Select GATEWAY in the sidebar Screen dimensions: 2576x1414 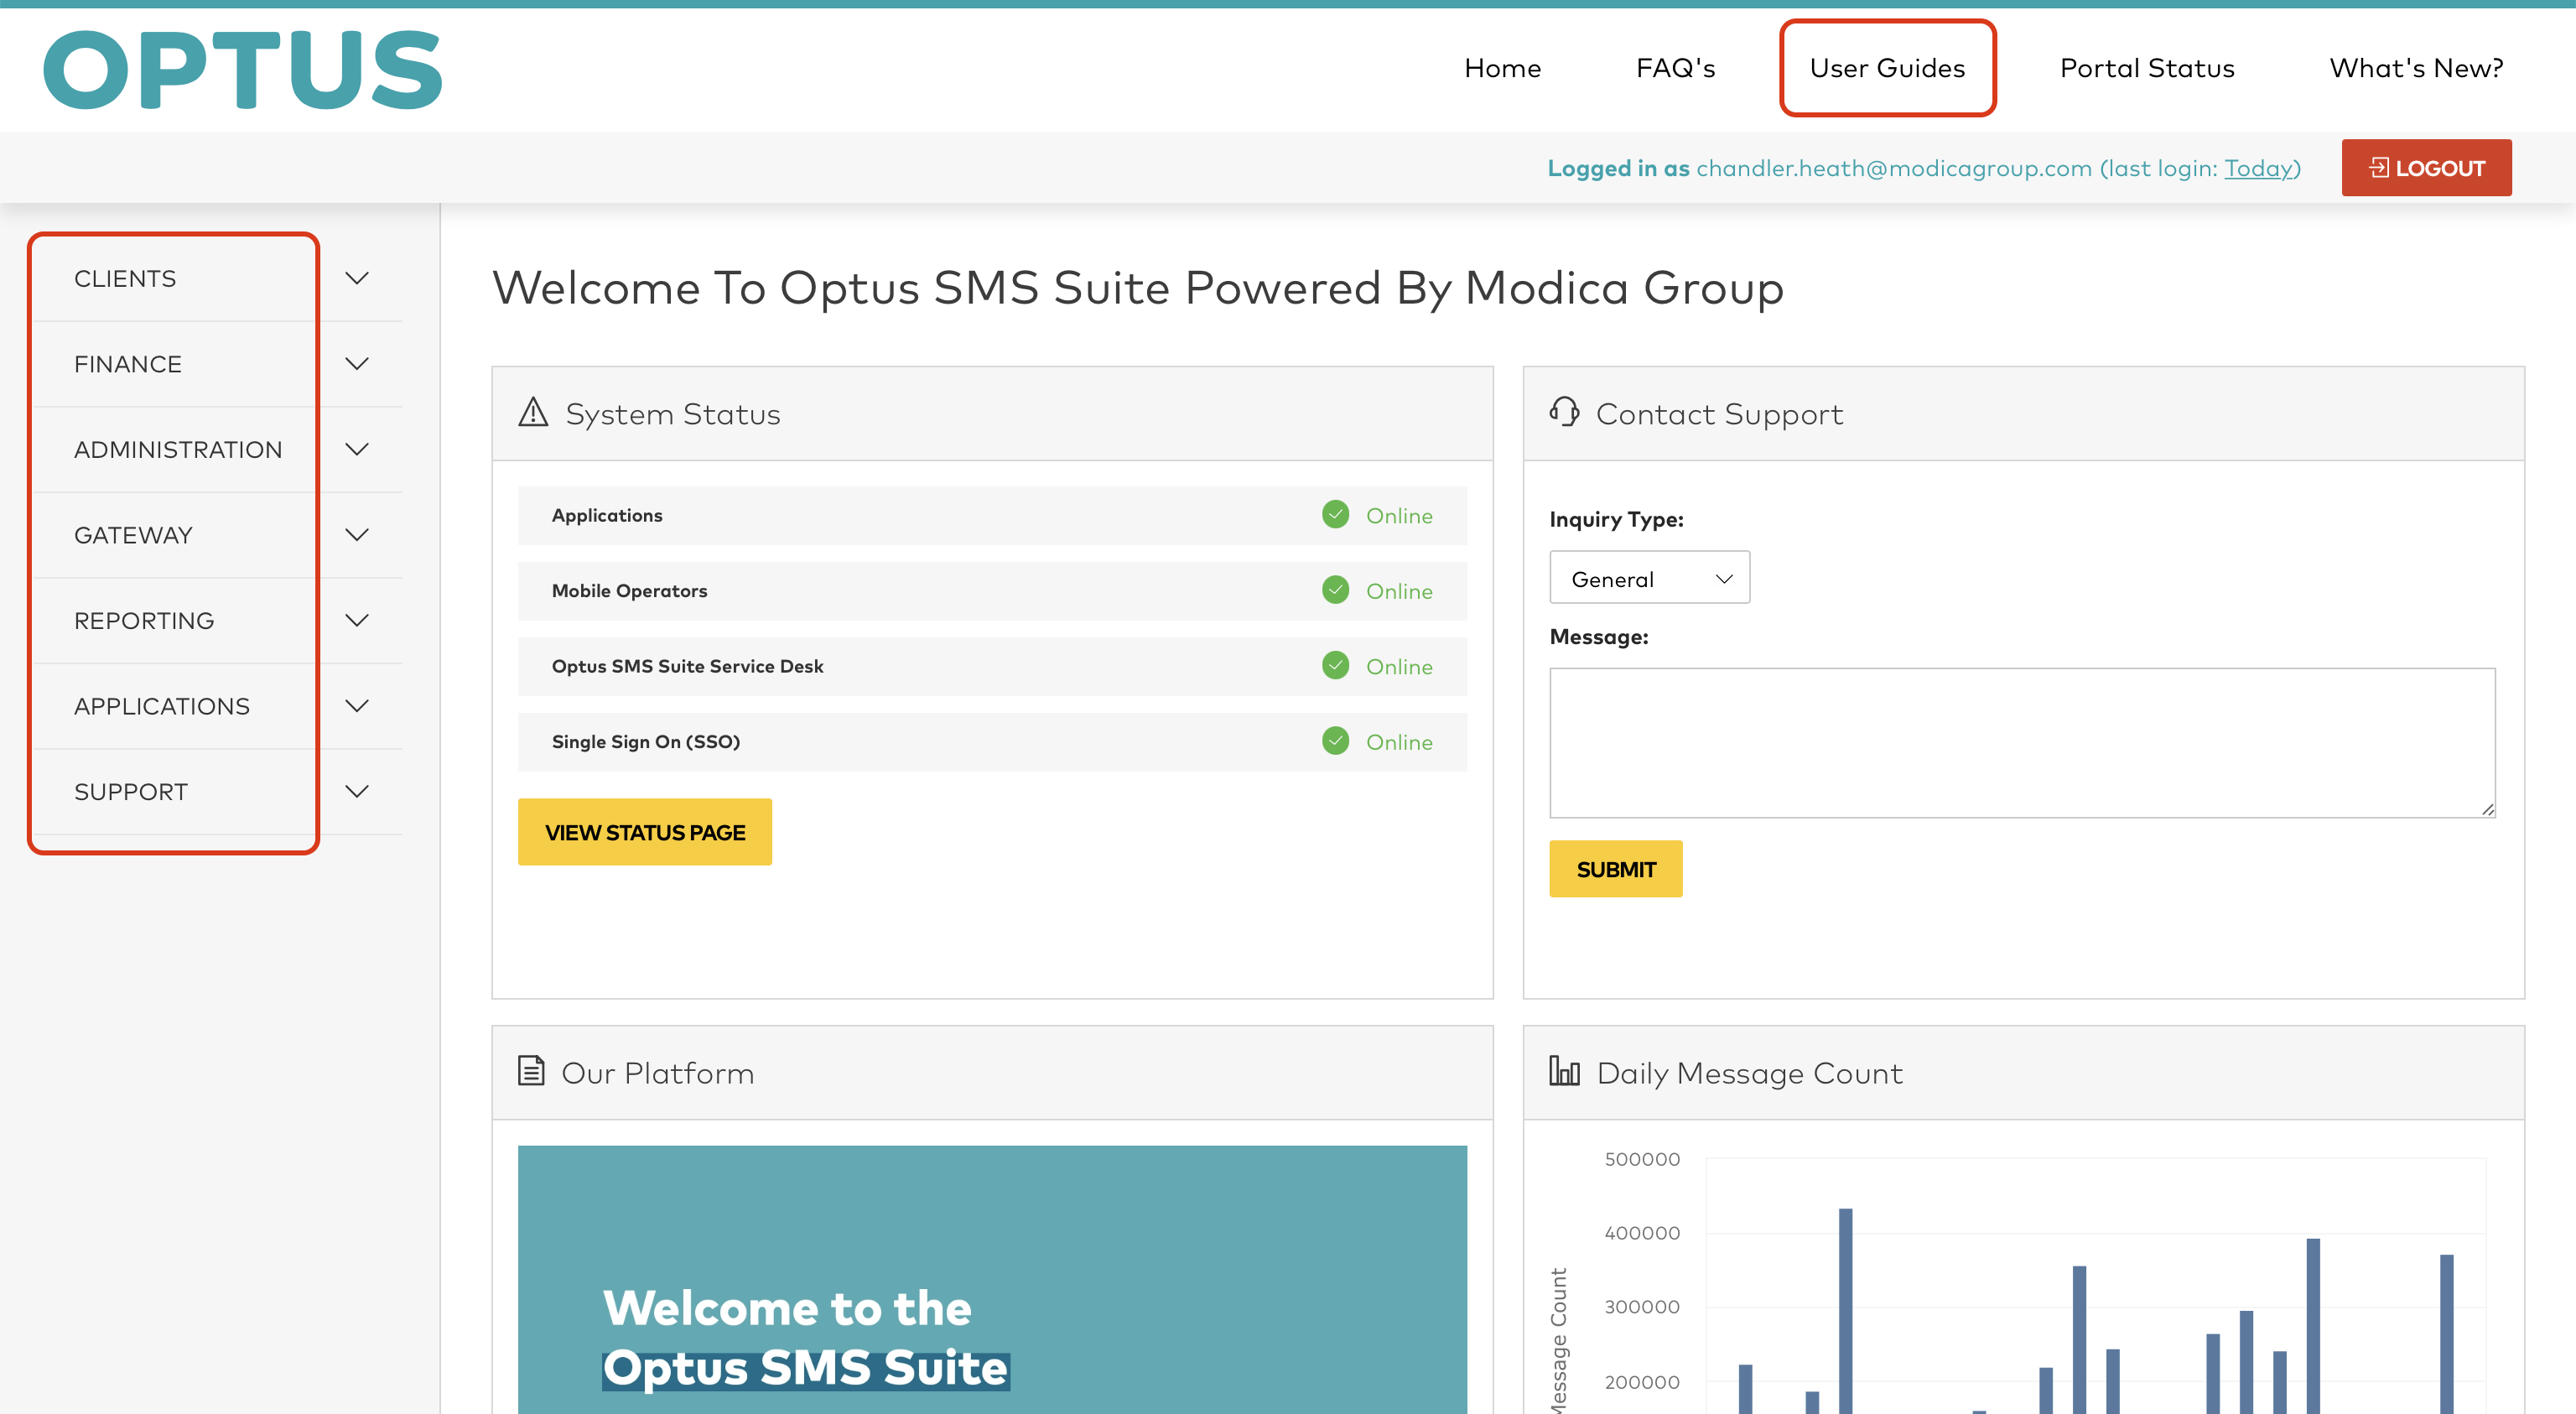point(133,535)
